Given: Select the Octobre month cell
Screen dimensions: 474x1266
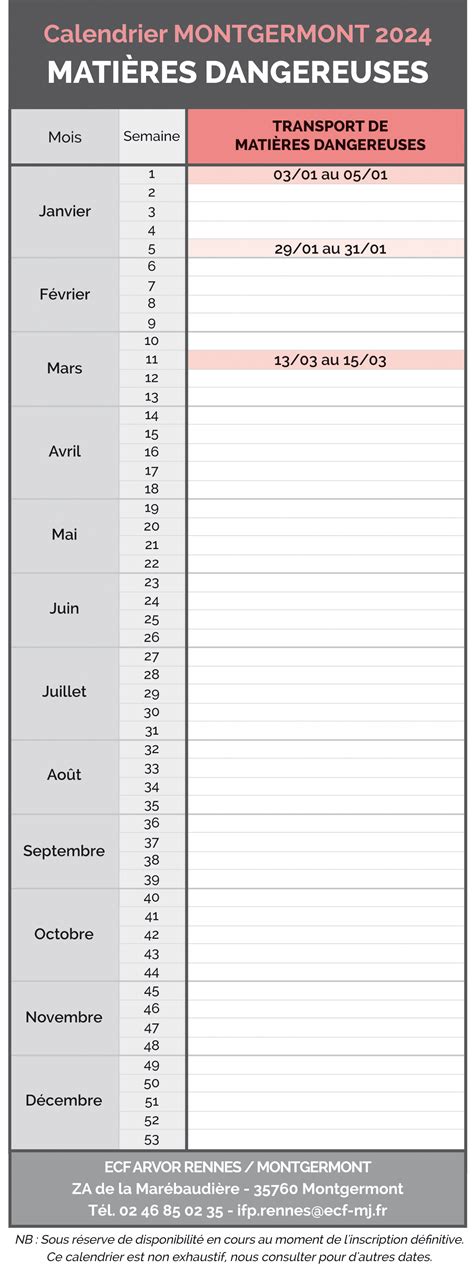Looking at the screenshot, I should [x=65, y=934].
